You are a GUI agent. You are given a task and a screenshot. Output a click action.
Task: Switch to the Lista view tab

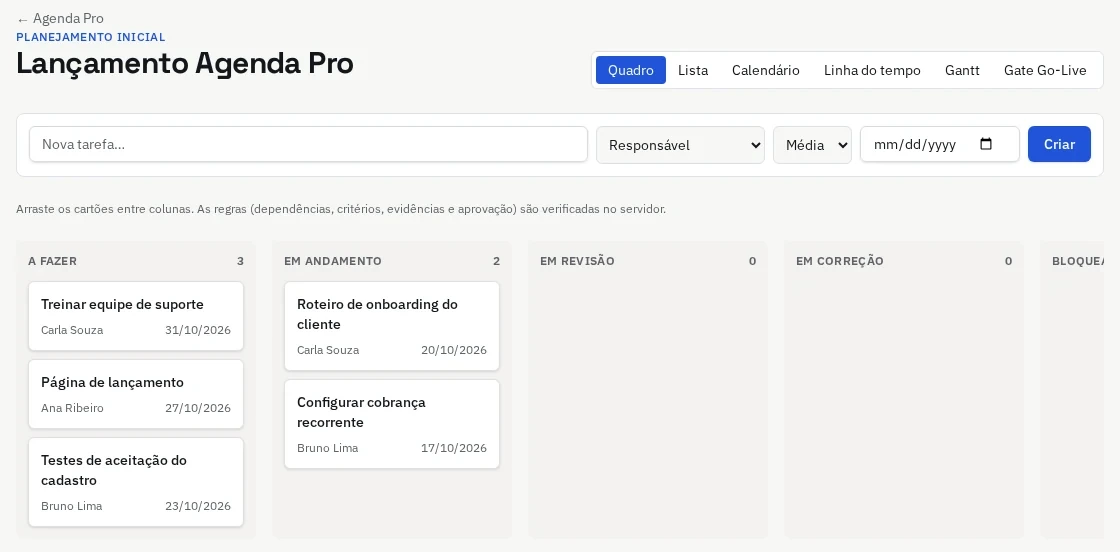pyautogui.click(x=693, y=70)
